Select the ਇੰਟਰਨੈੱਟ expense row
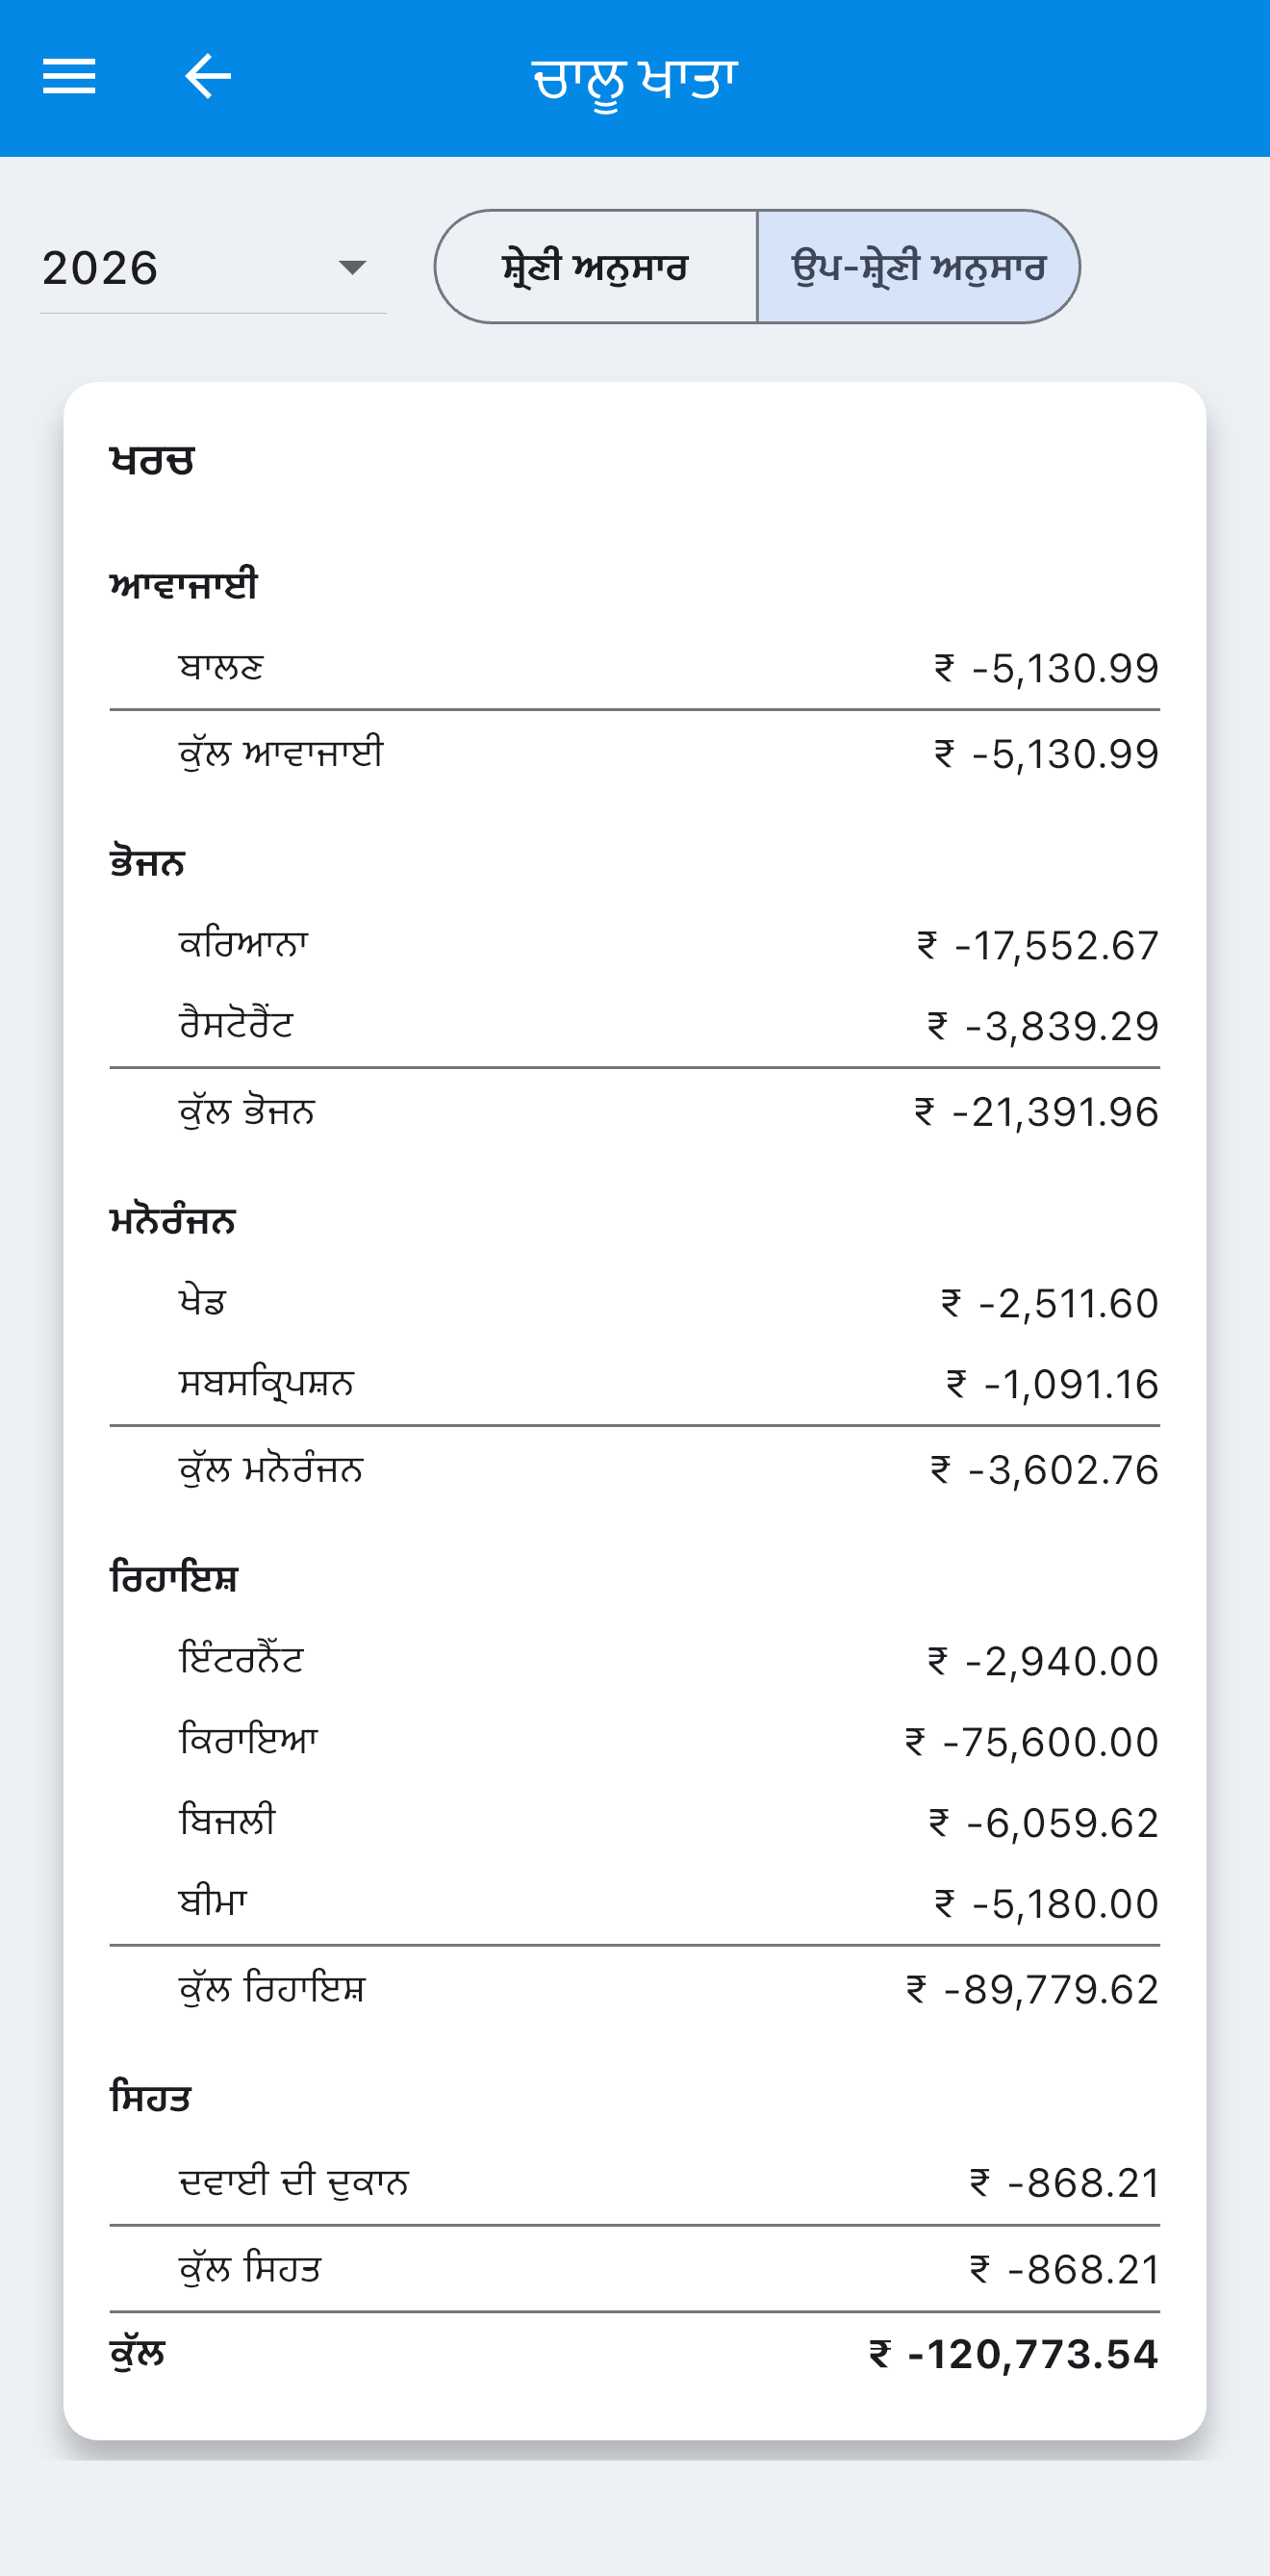Screen dimensions: 1270x2576 point(635,1661)
